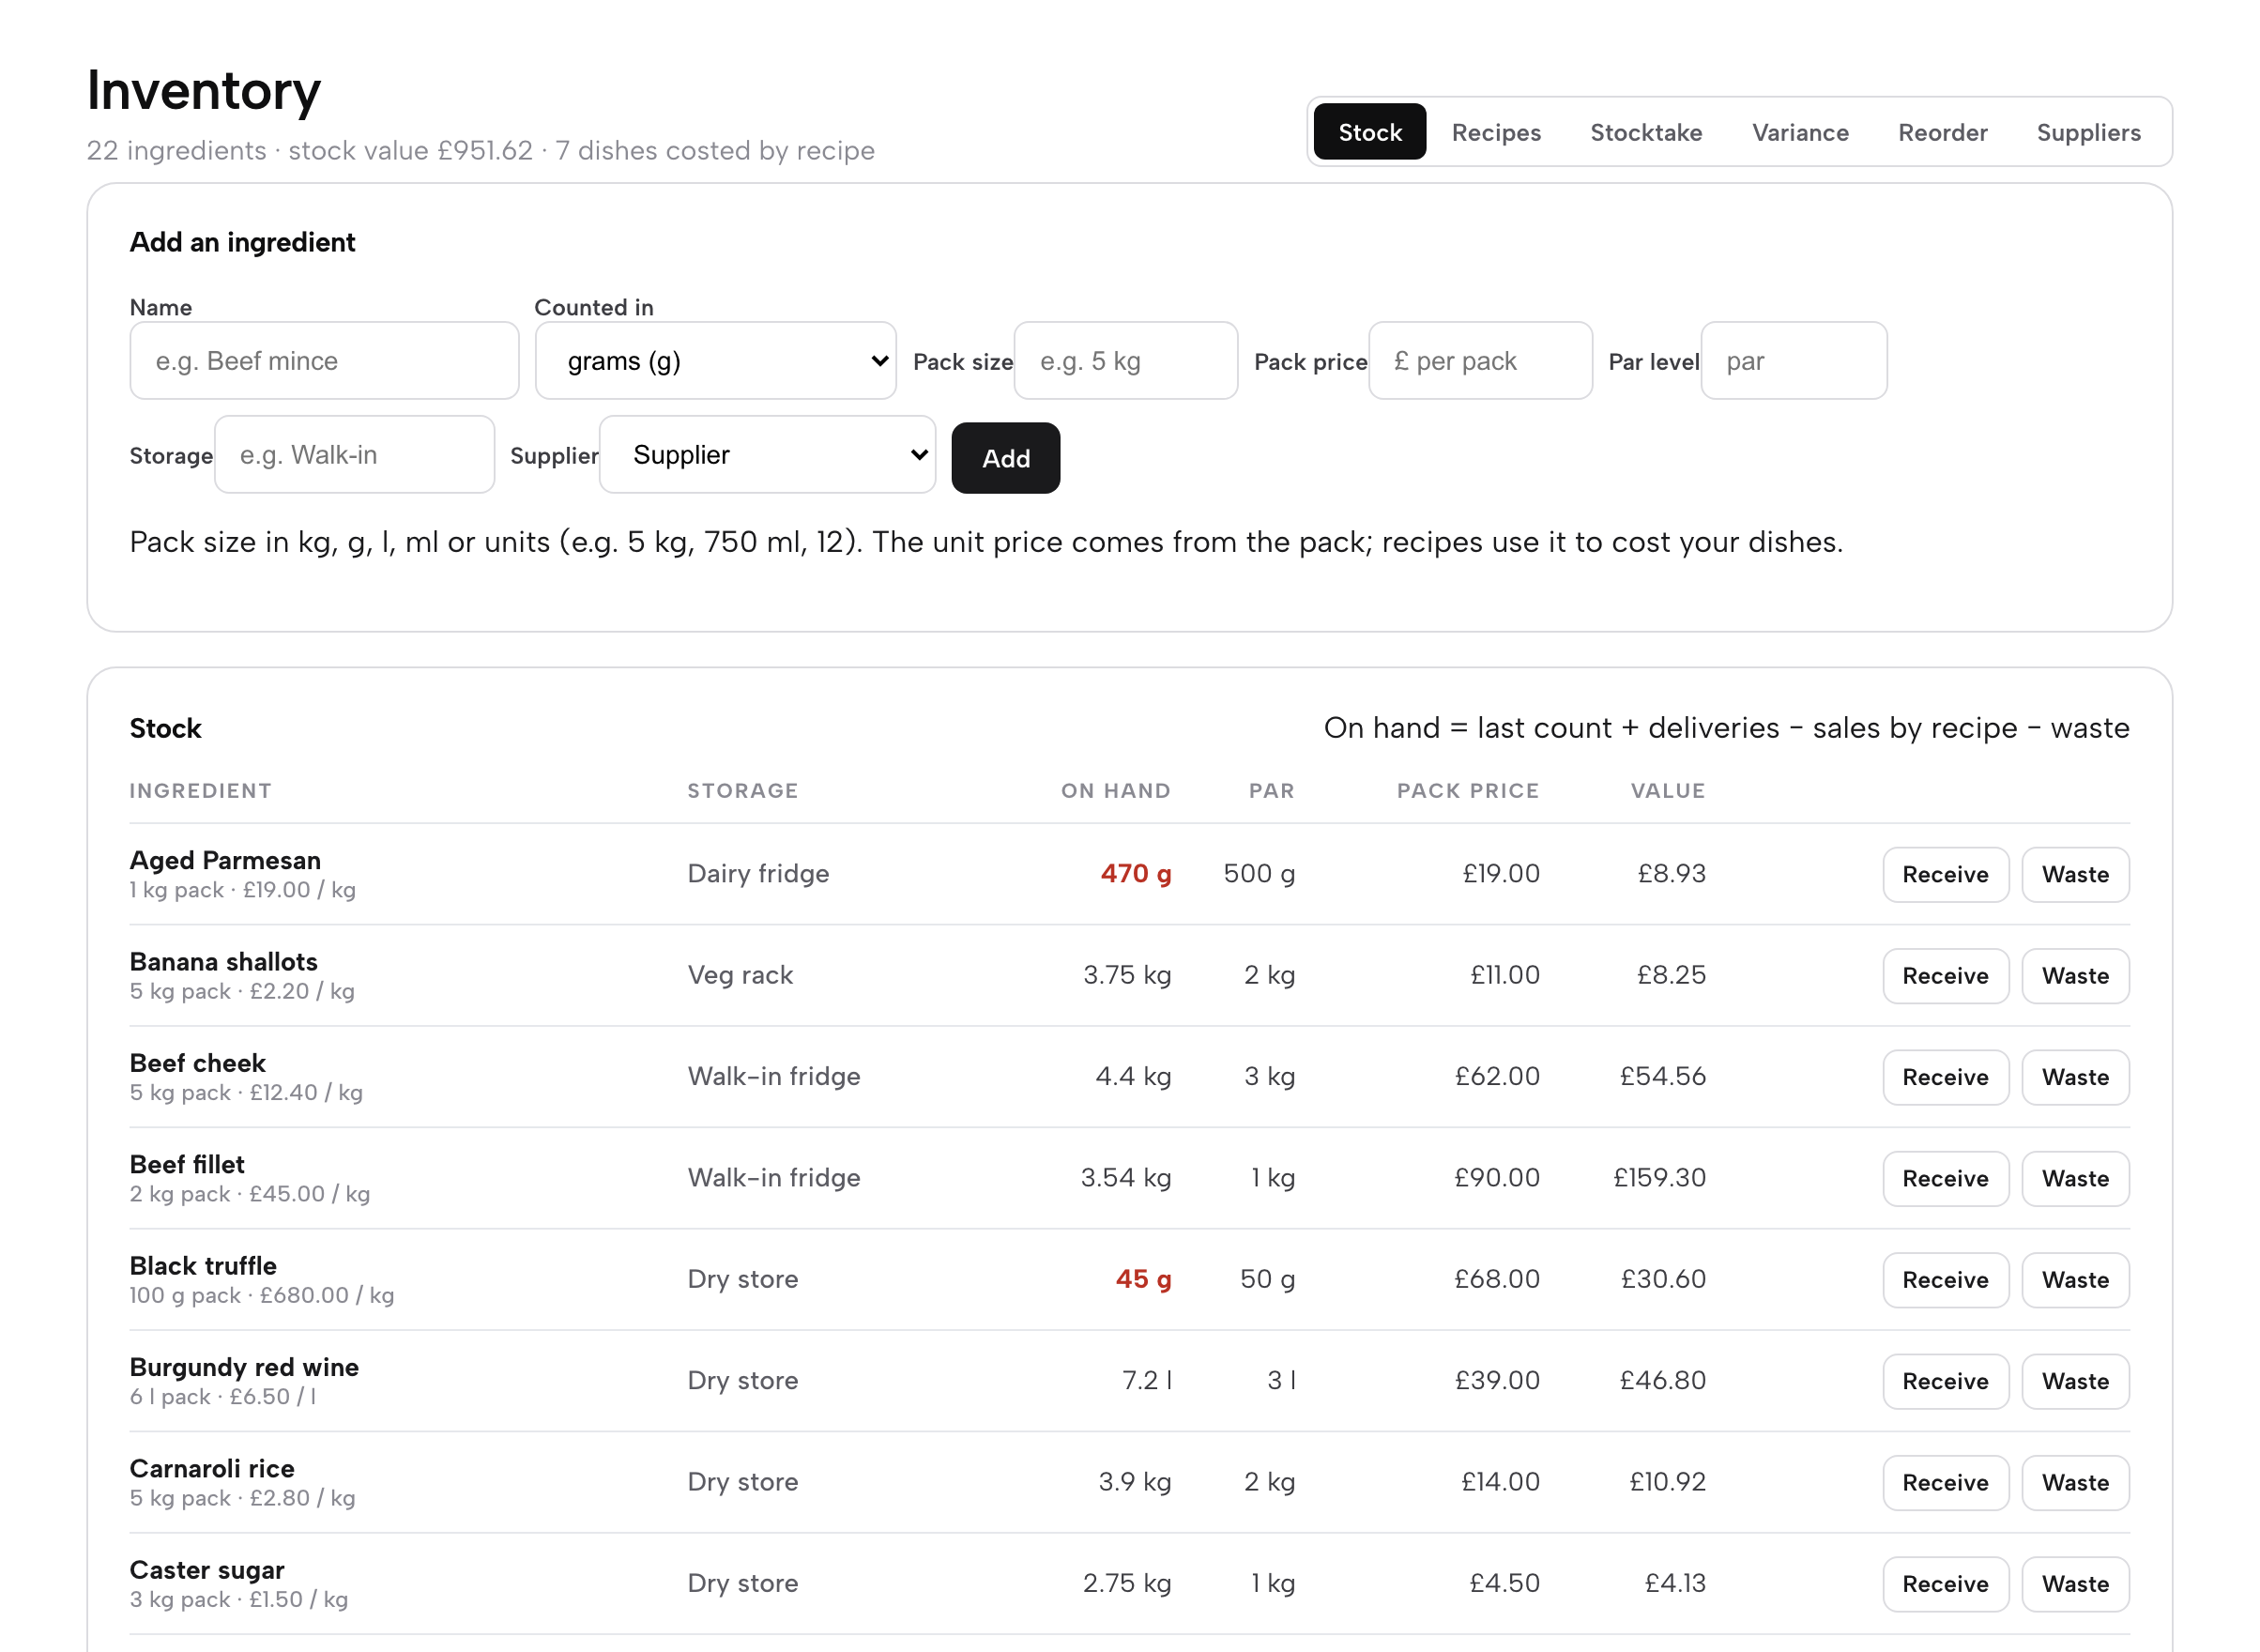Image resolution: width=2260 pixels, height=1652 pixels.
Task: Click the Veg rack storage cell
Action: [x=740, y=975]
